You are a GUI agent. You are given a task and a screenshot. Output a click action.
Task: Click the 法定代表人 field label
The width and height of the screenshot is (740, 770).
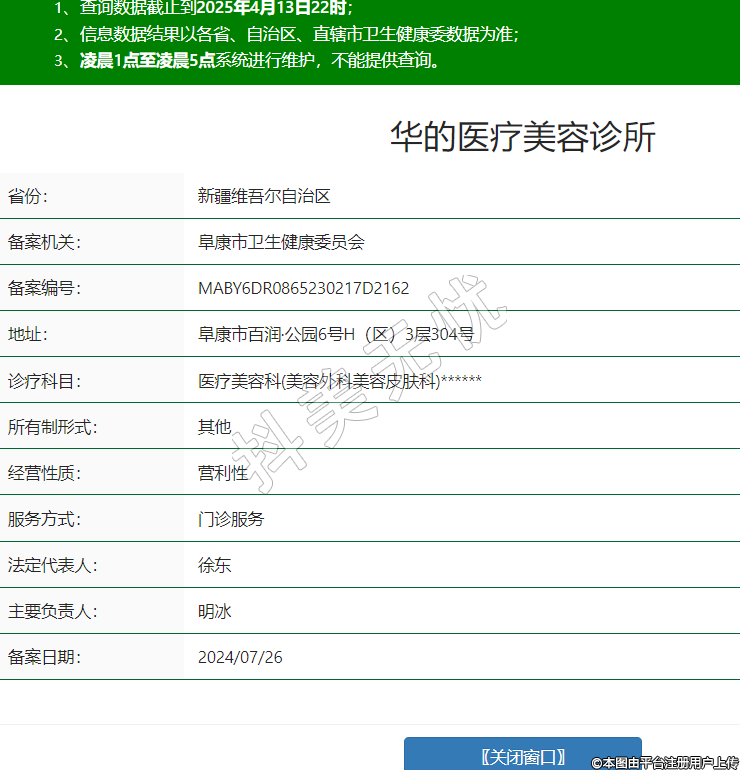point(52,565)
